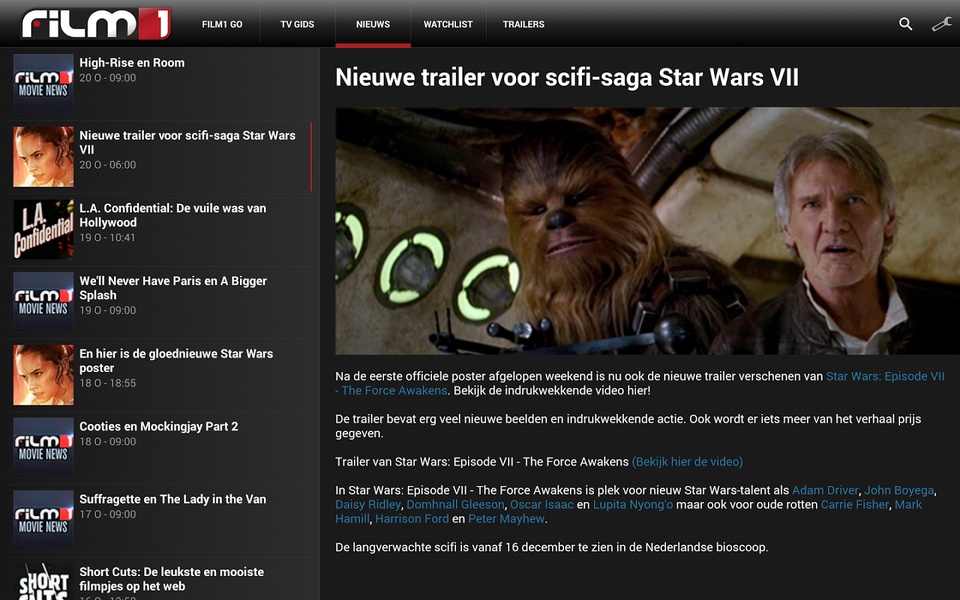
Task: Open the John Boyega link
Action: click(x=899, y=490)
